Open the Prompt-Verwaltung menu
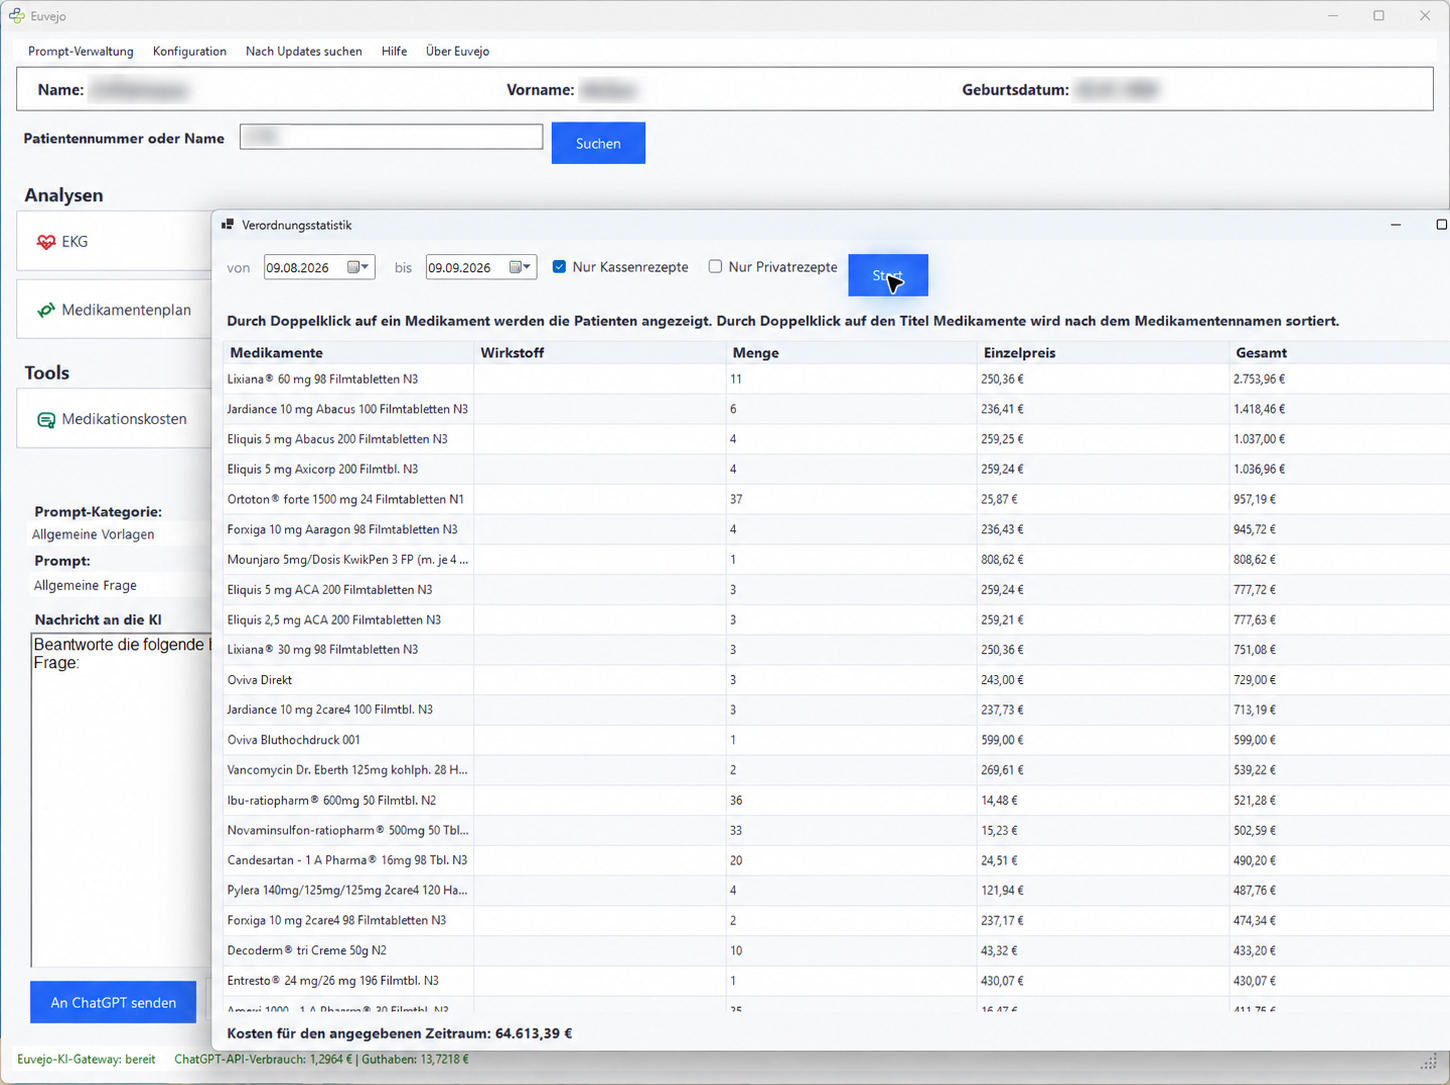The width and height of the screenshot is (1450, 1085). click(x=81, y=51)
